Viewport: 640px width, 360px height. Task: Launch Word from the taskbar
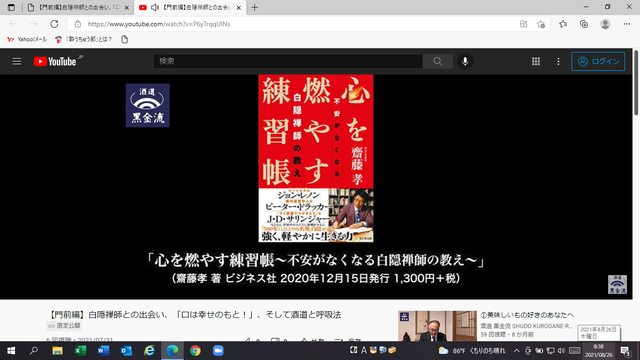103,351
